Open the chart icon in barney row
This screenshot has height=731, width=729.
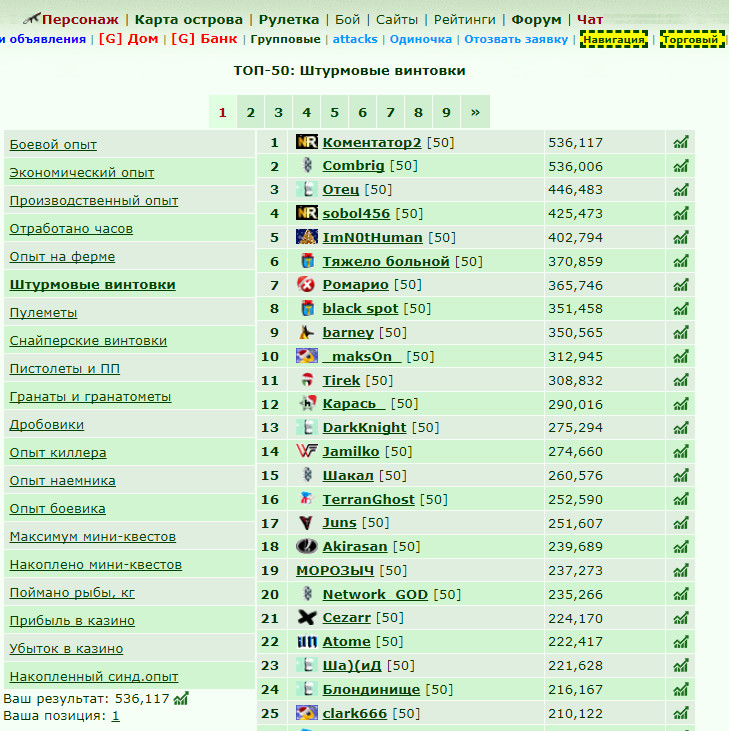click(x=681, y=332)
